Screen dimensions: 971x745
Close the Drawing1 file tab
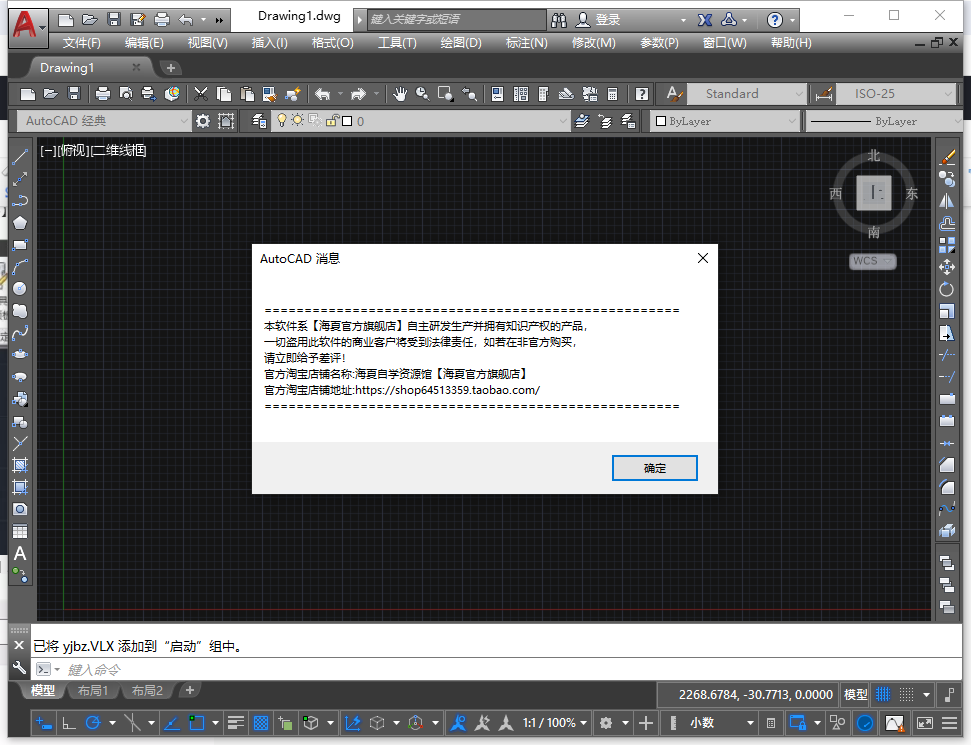coord(136,68)
